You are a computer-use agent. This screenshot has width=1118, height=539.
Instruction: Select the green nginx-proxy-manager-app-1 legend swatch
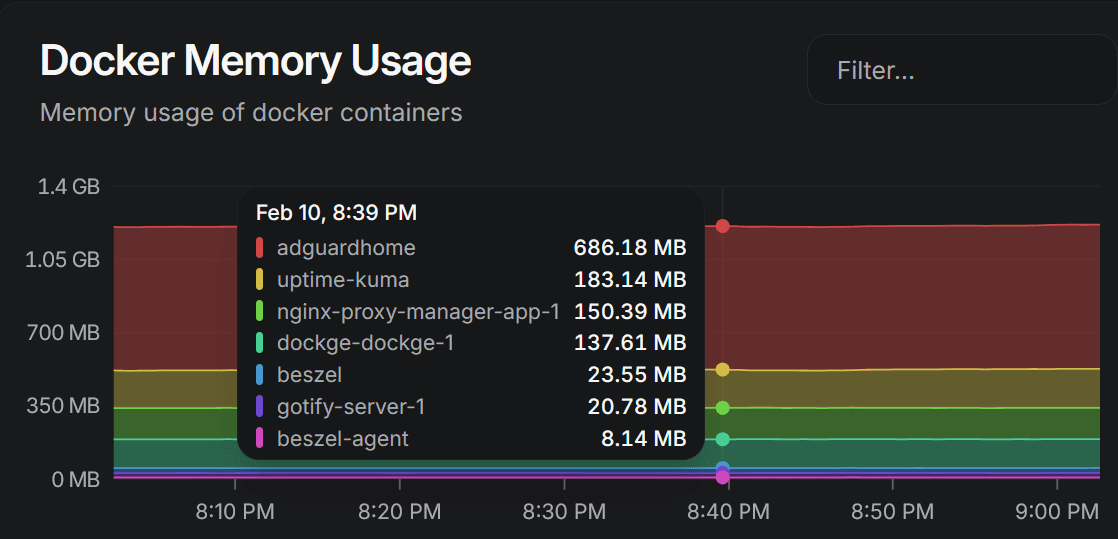(260, 311)
